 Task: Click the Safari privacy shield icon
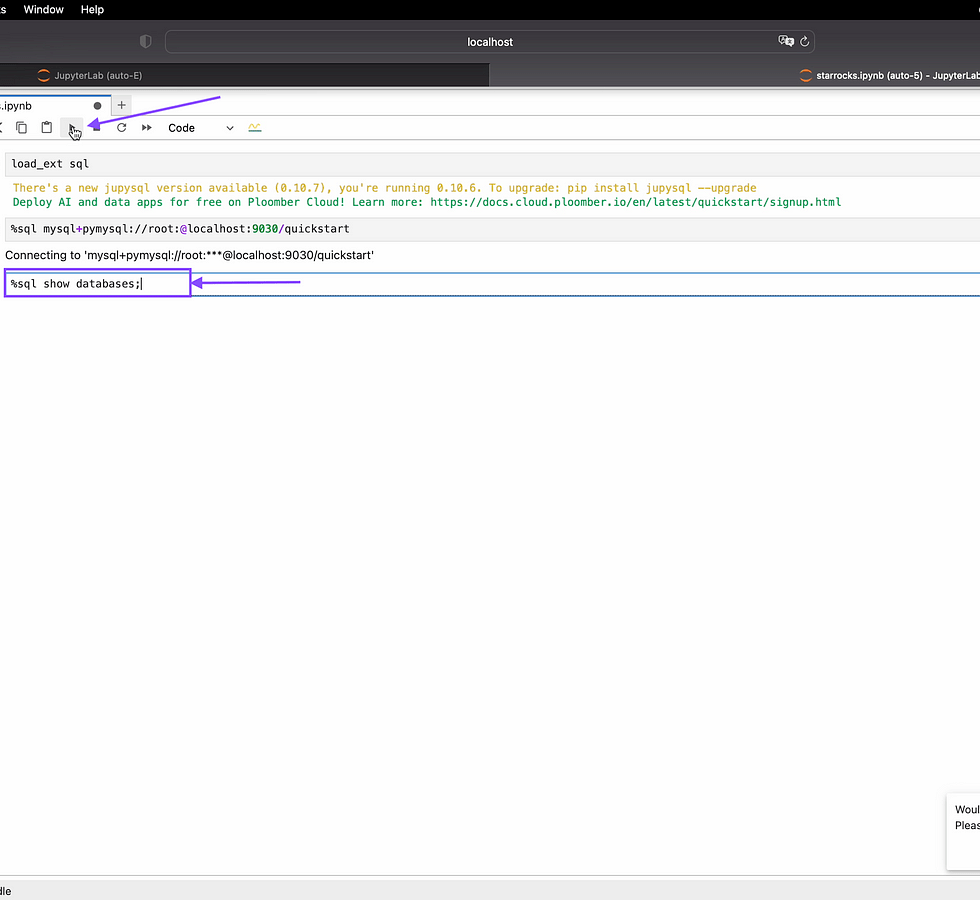(146, 42)
